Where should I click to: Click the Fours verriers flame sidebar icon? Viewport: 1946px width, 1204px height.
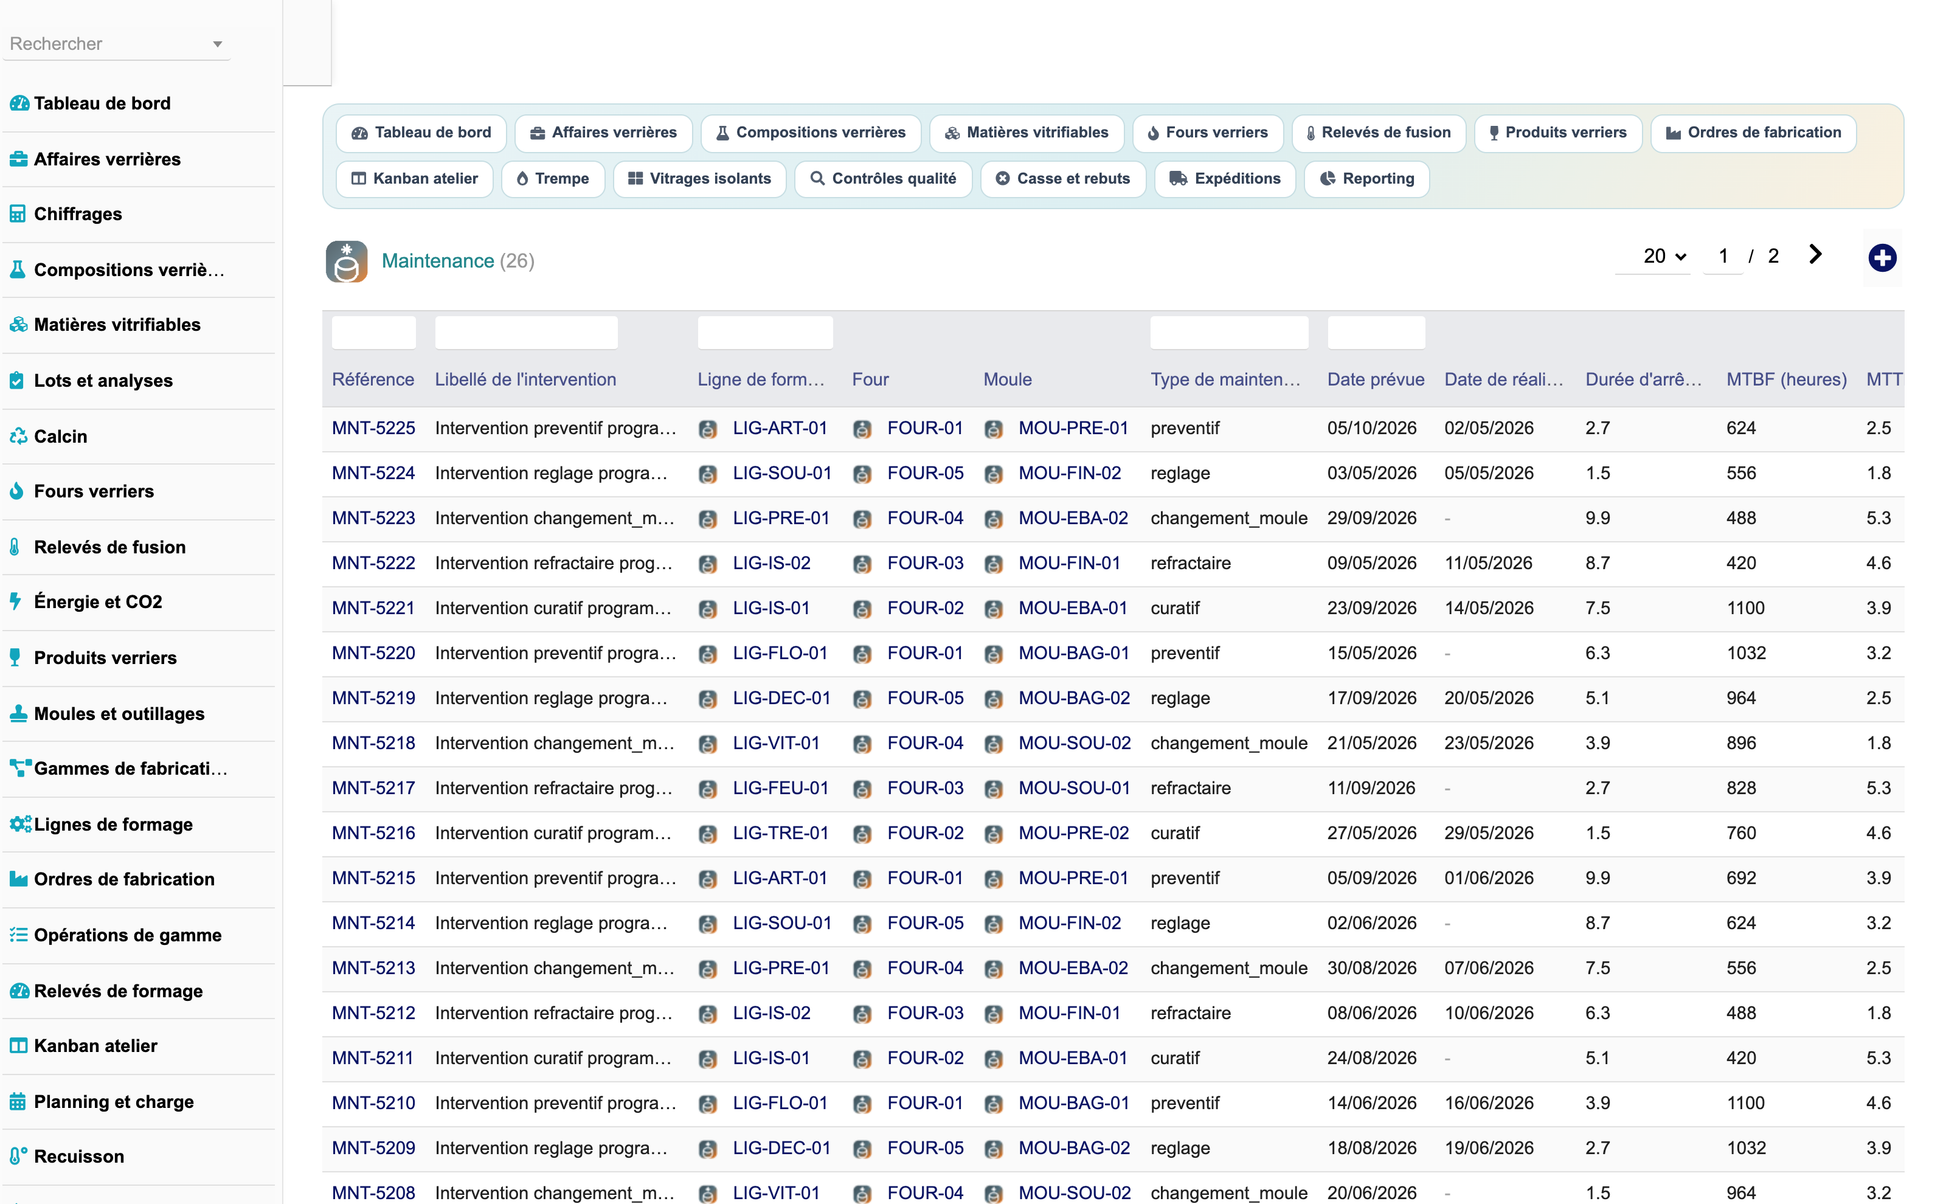point(18,491)
